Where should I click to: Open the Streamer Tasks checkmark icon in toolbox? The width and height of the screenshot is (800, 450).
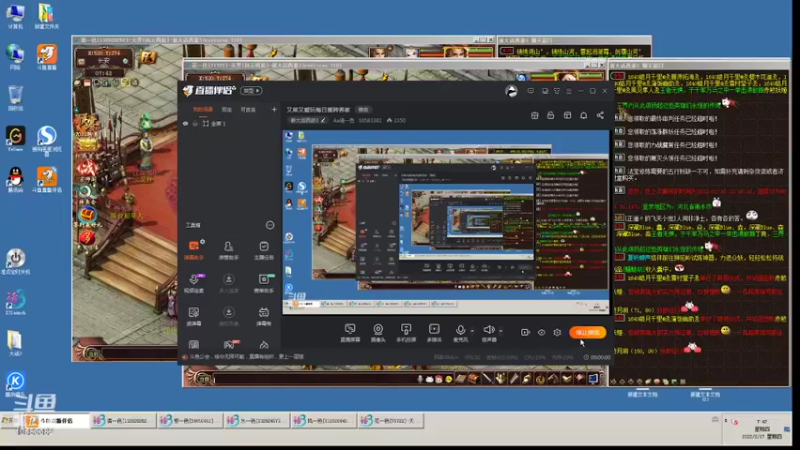click(x=264, y=249)
